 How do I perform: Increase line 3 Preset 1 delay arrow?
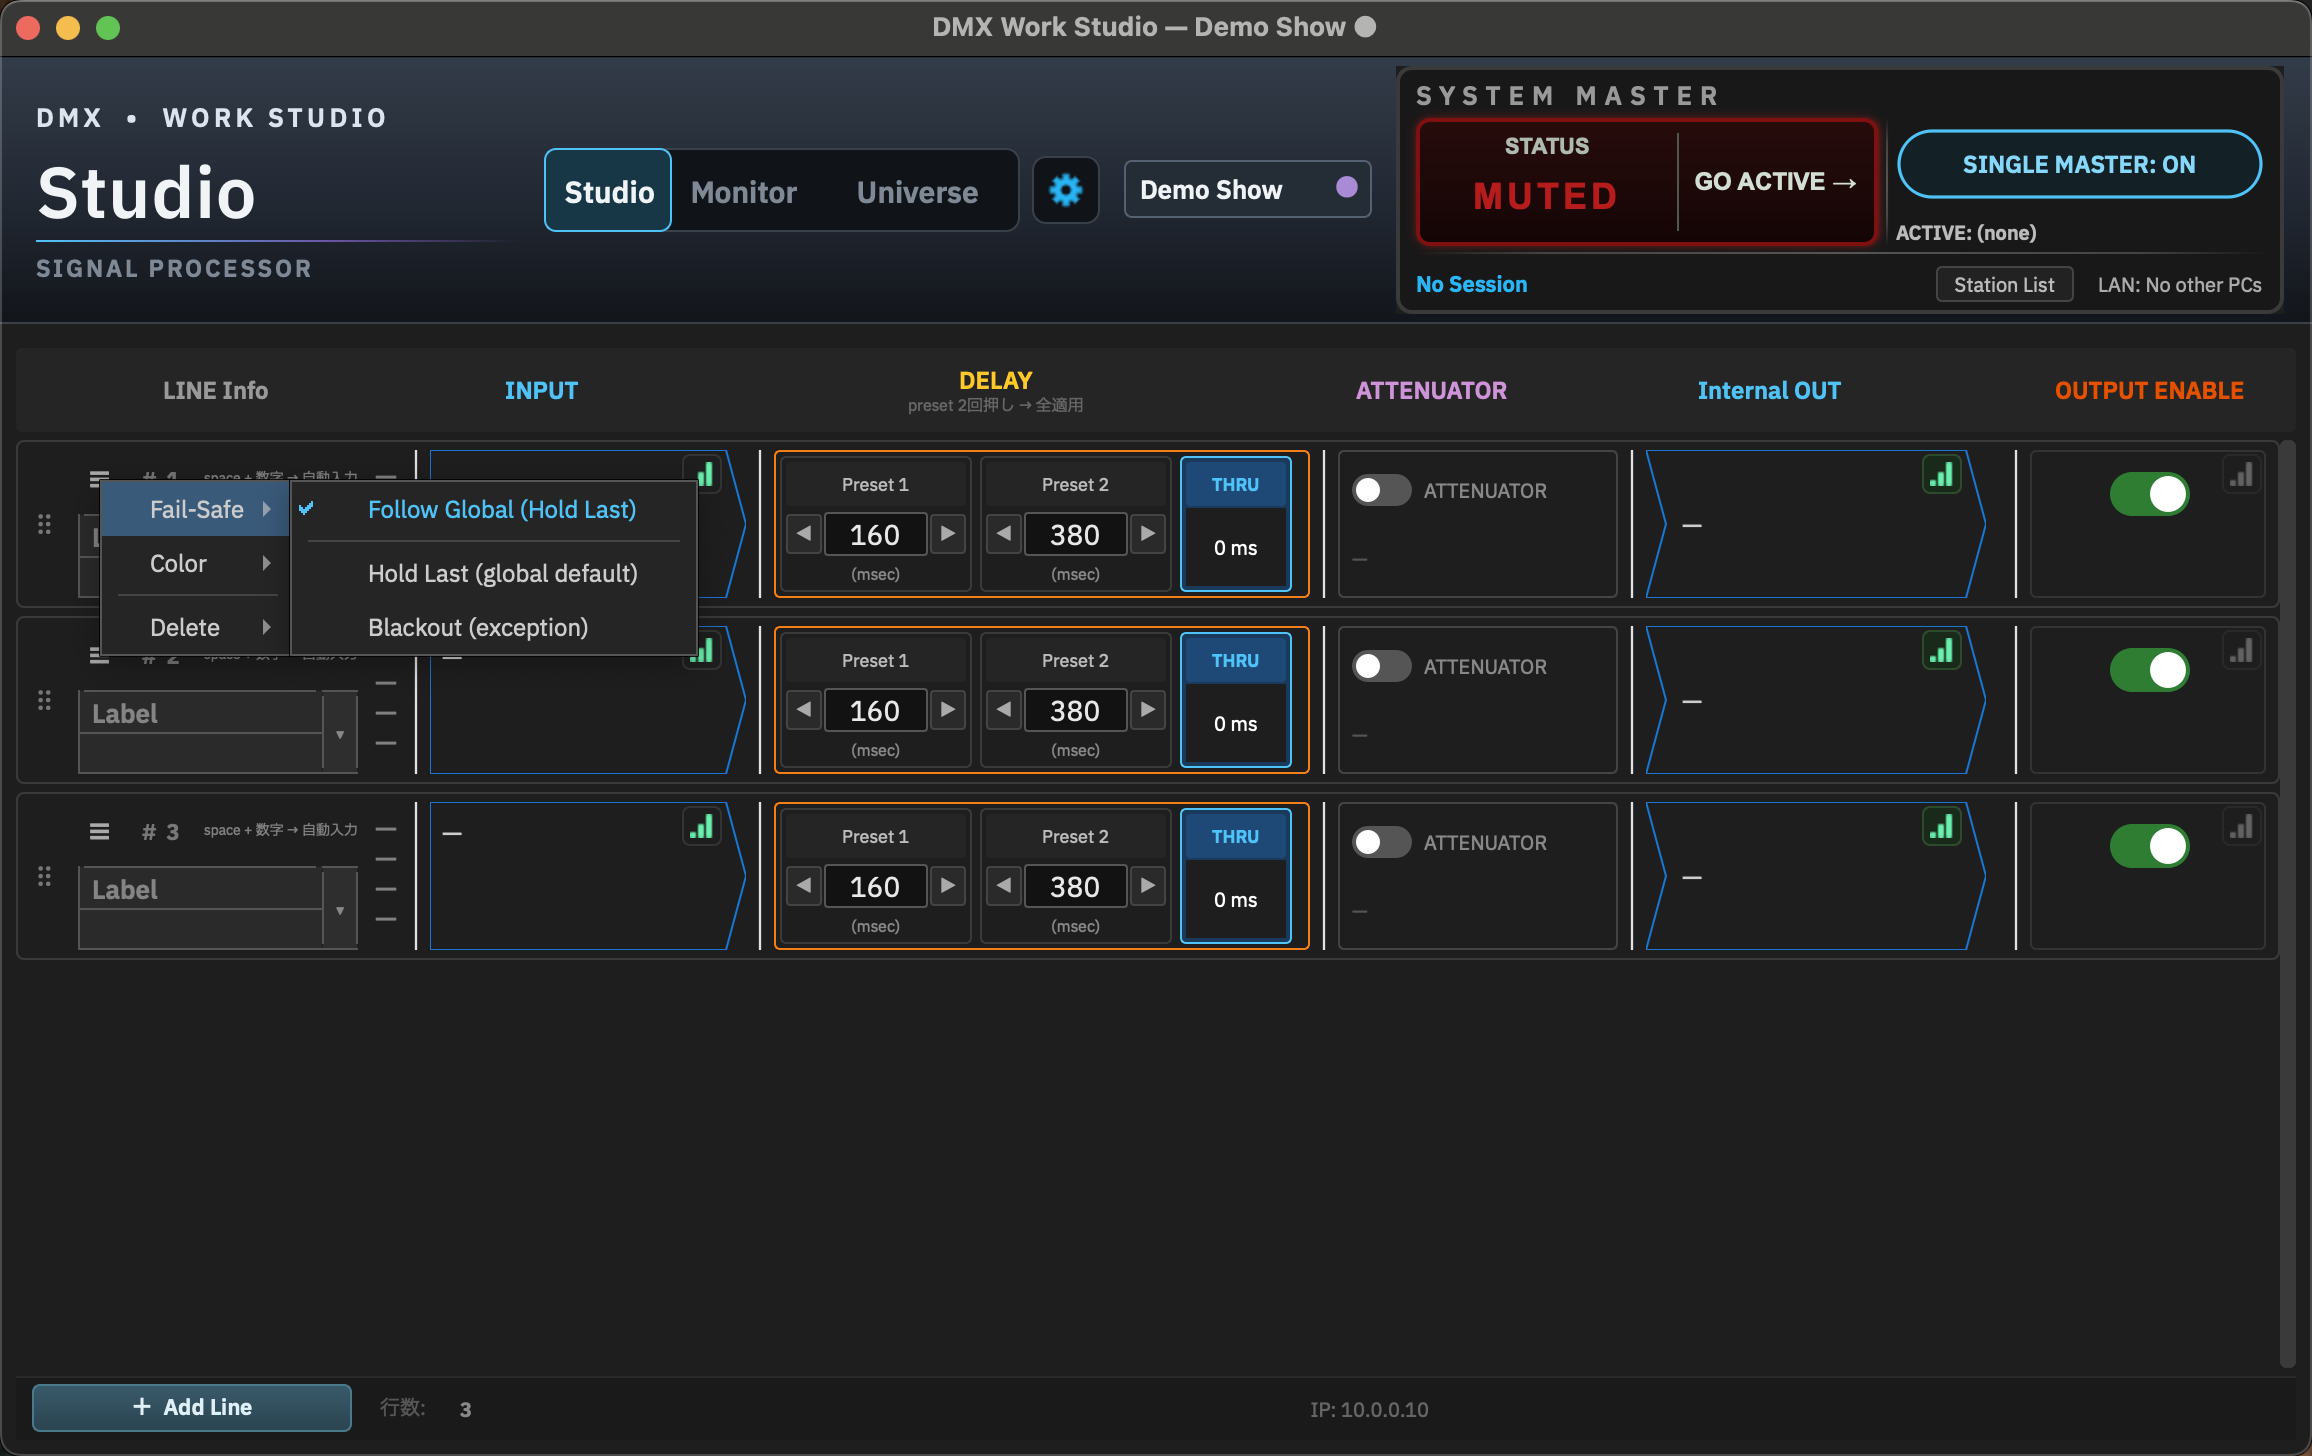948,886
